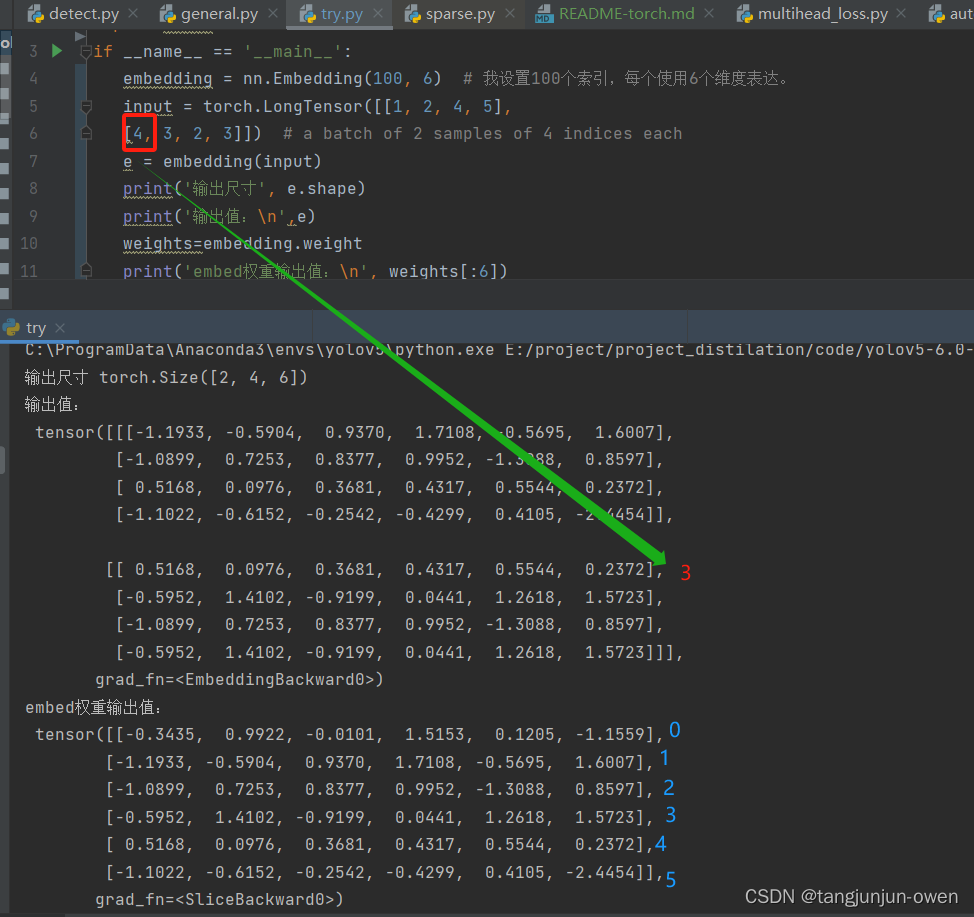Click the code "print('embed权重输出值: \n', weights[:6])"
The image size is (974, 917).
tap(315, 271)
